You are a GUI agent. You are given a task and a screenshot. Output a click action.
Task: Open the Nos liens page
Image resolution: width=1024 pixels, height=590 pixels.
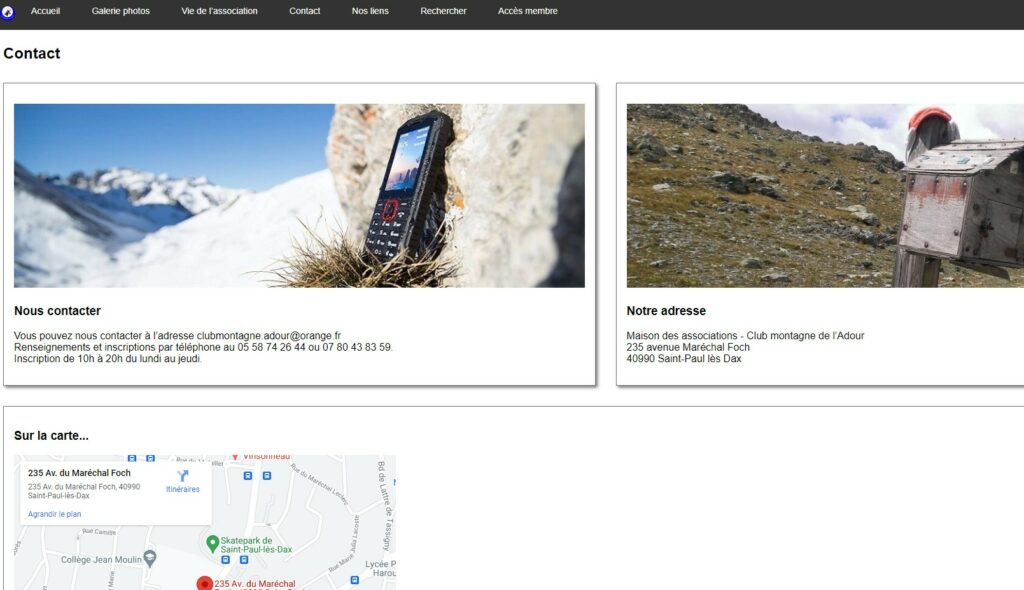point(370,11)
